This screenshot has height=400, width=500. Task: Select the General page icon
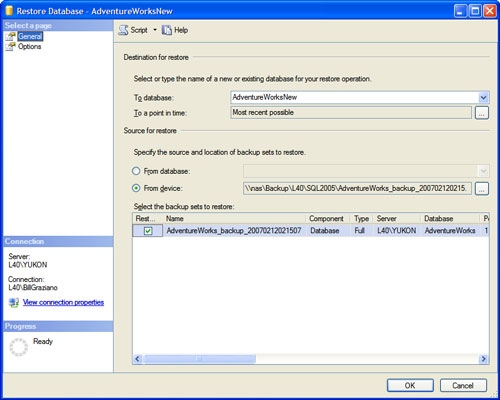(x=10, y=36)
